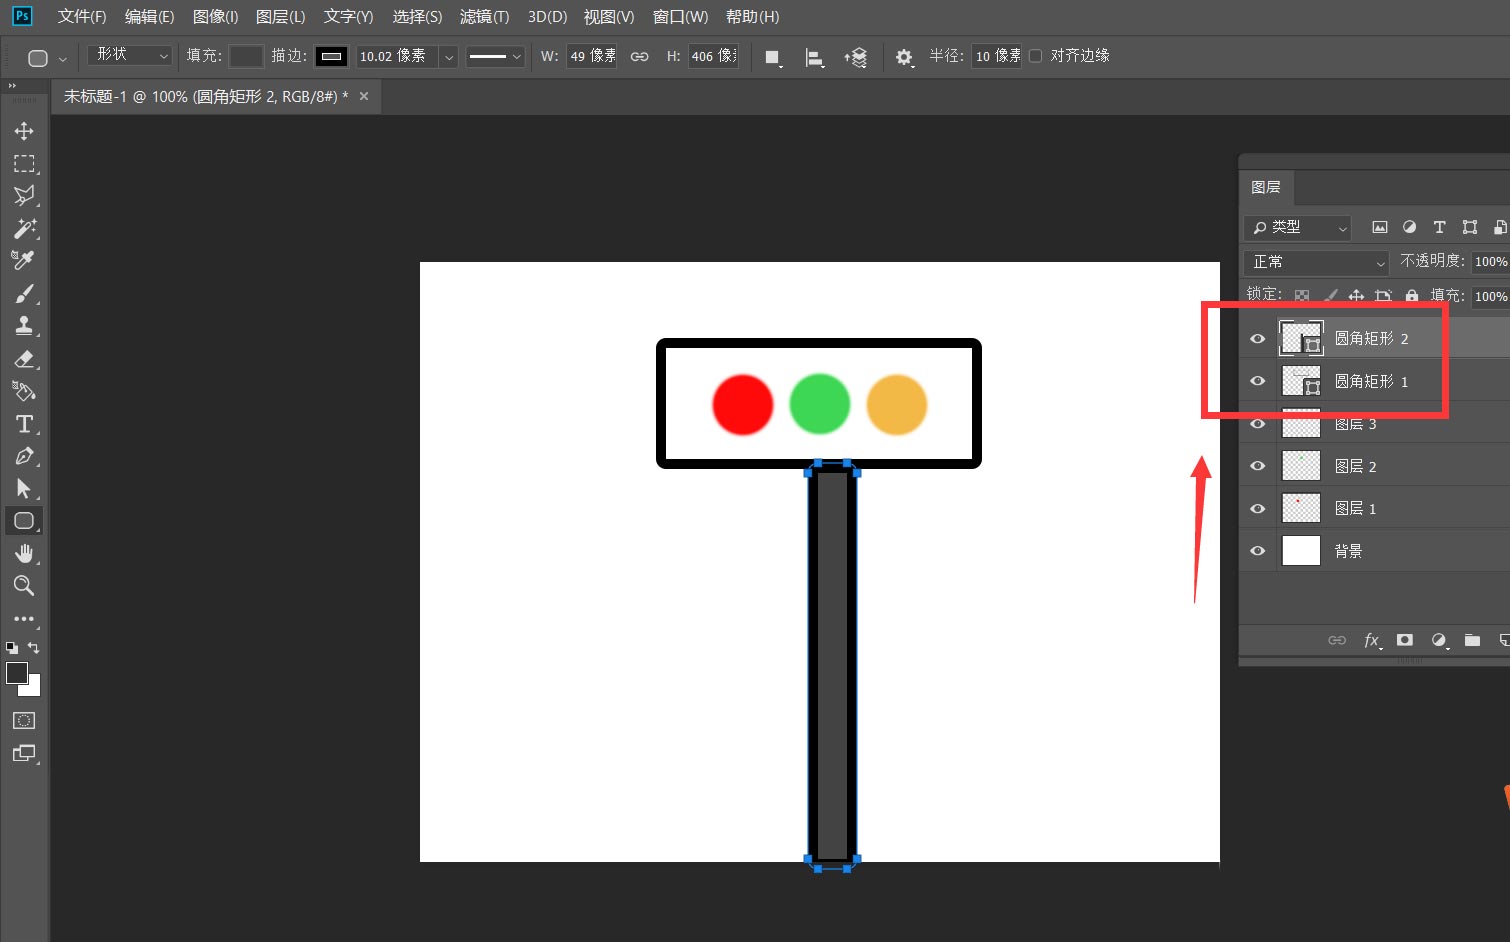Viewport: 1510px width, 942px height.
Task: Change screen mode icon
Action: tap(24, 753)
